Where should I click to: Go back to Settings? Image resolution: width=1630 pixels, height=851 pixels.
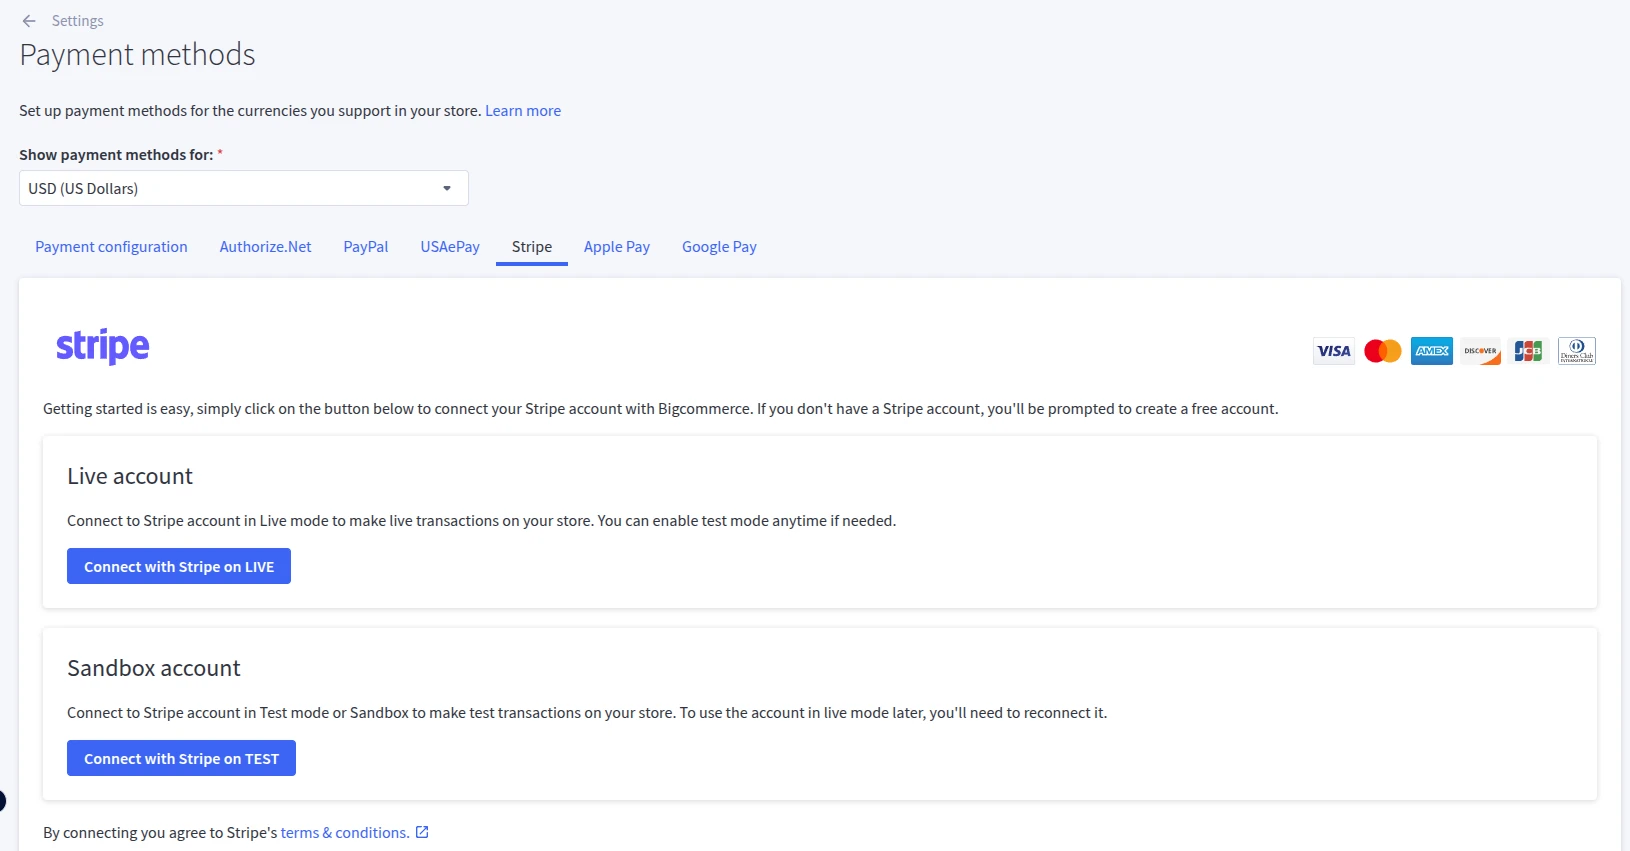point(78,21)
